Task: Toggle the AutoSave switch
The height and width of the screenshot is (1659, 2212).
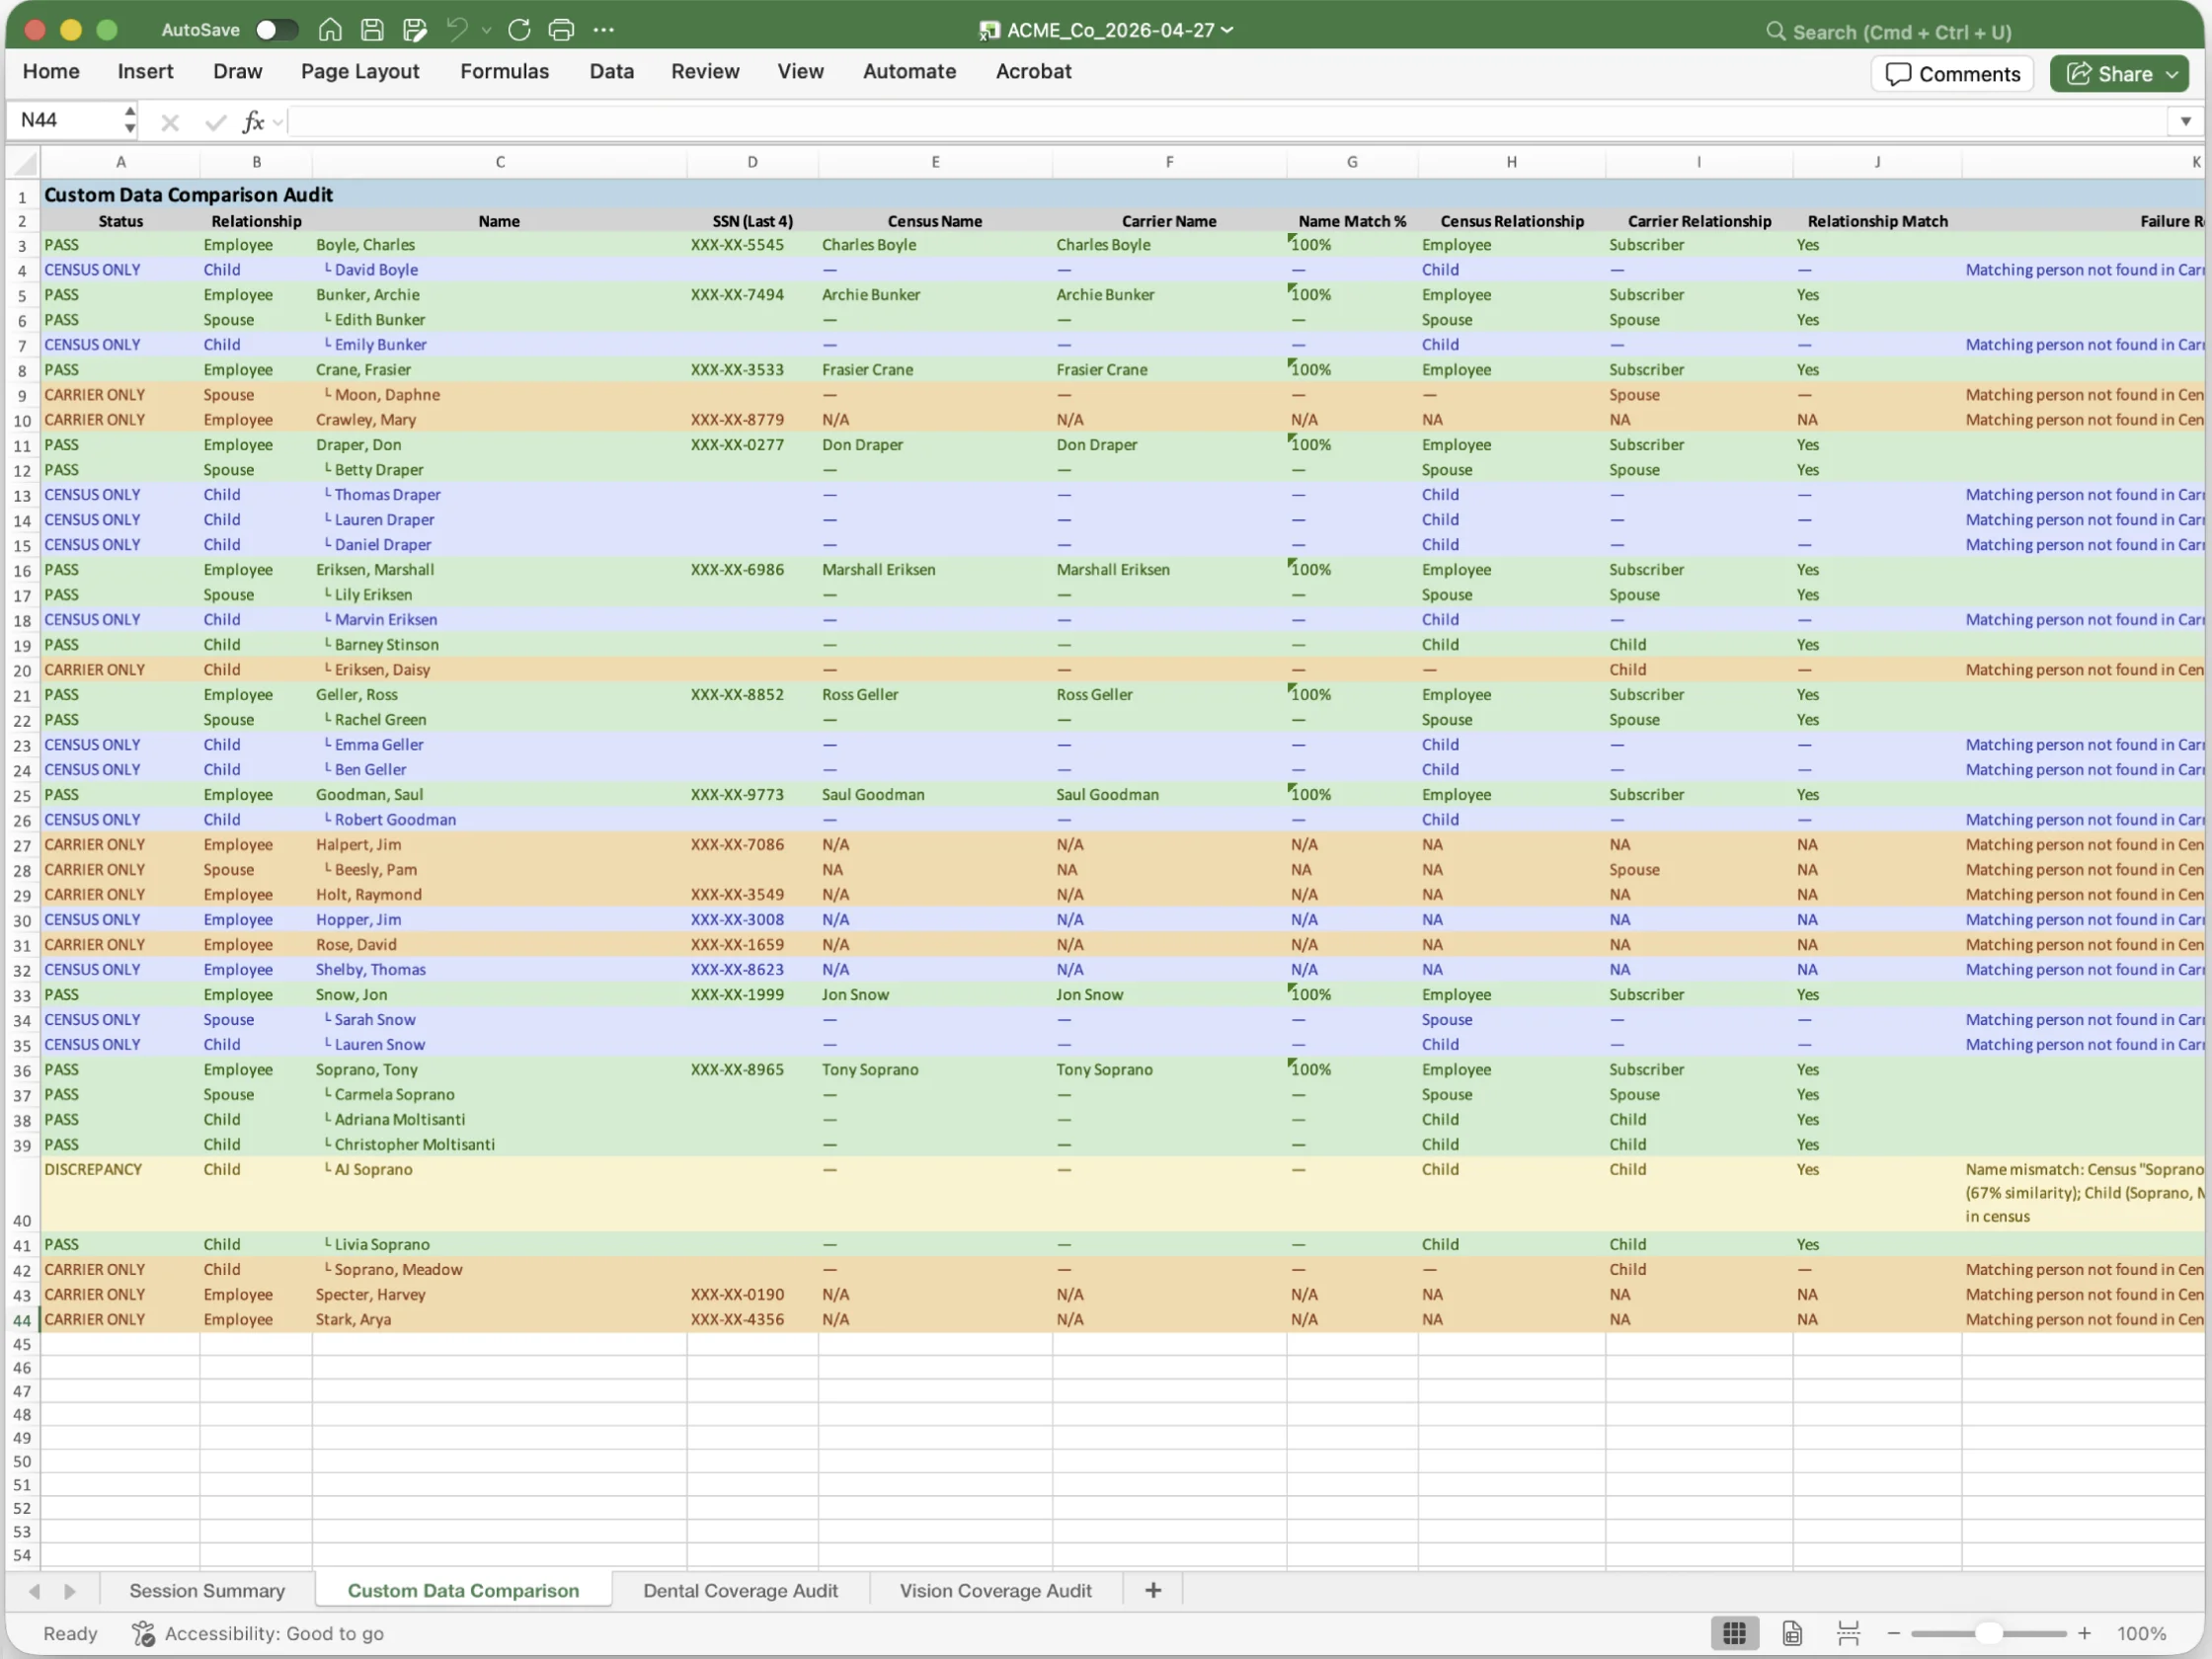Action: click(276, 30)
